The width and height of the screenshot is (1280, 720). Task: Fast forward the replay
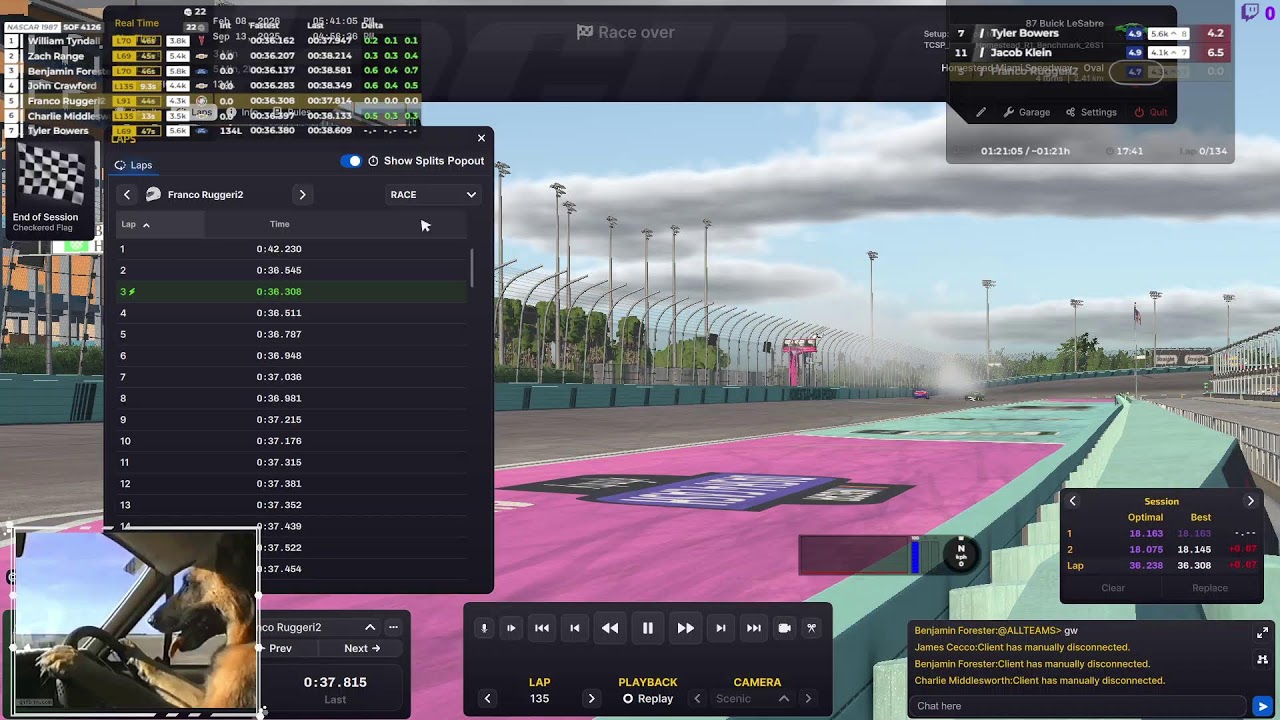click(x=685, y=628)
